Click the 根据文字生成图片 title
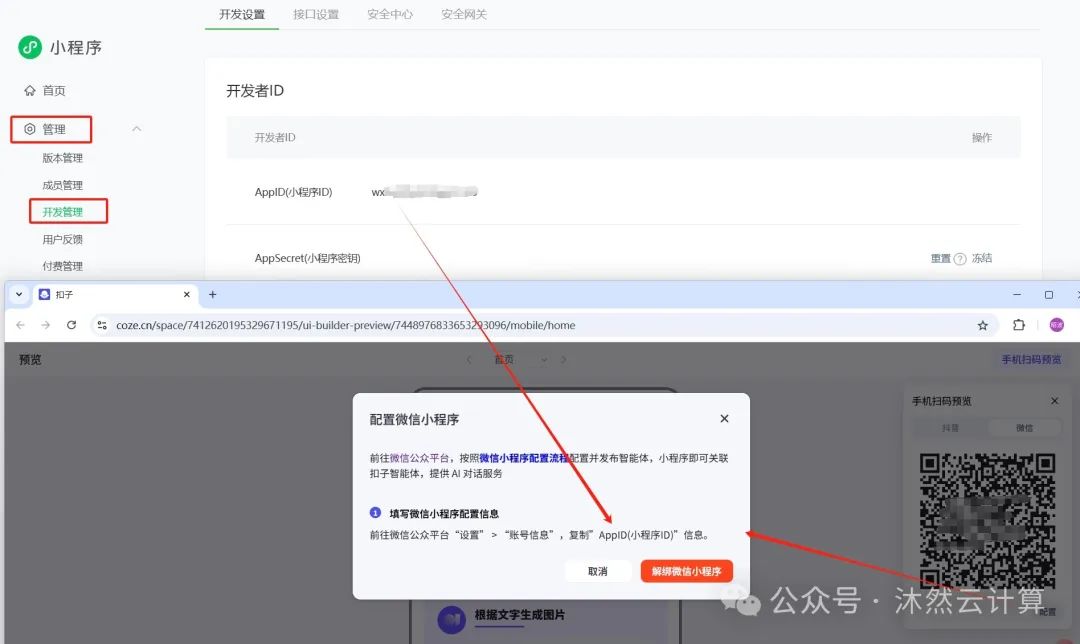Viewport: 1080px width, 644px height. tap(519, 614)
